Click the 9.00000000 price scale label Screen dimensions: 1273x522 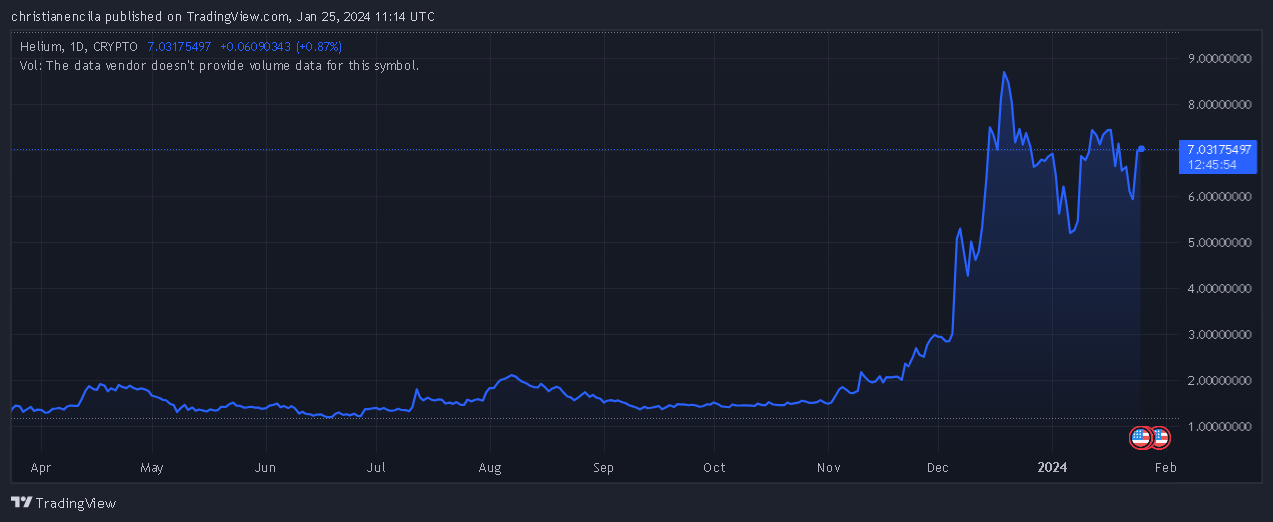pyautogui.click(x=1219, y=59)
